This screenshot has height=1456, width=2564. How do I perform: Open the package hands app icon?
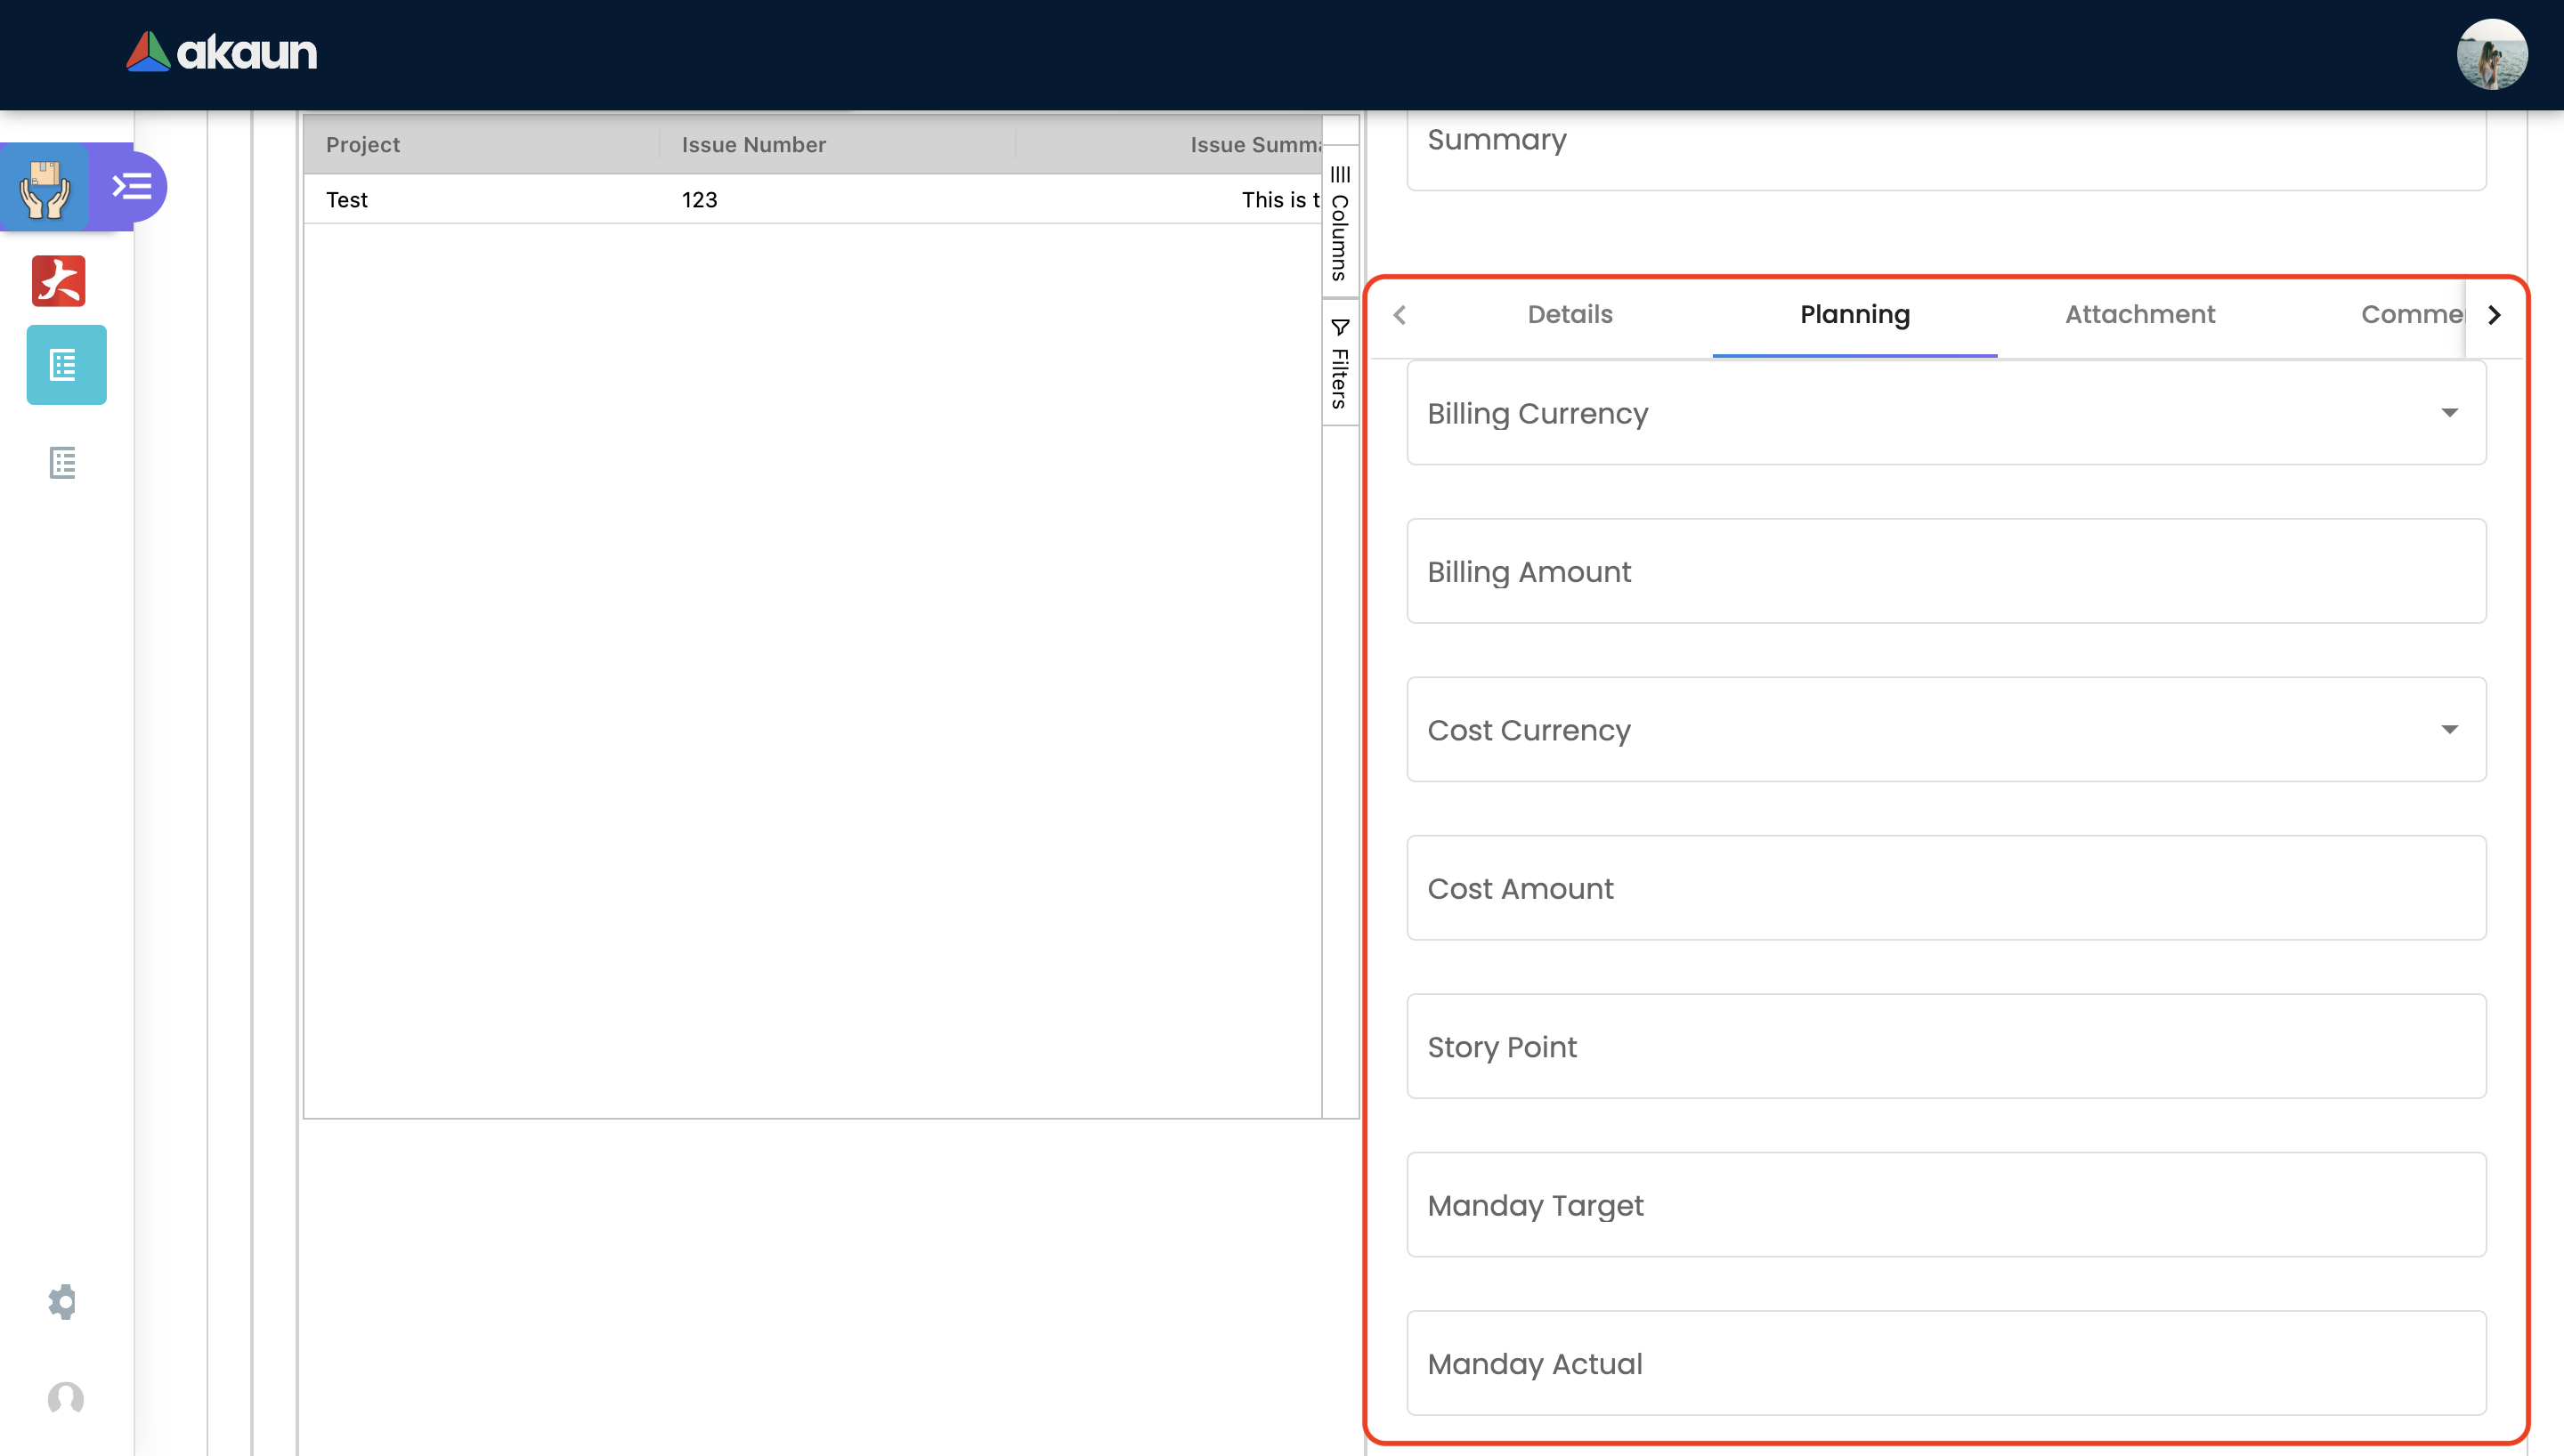pos(45,187)
